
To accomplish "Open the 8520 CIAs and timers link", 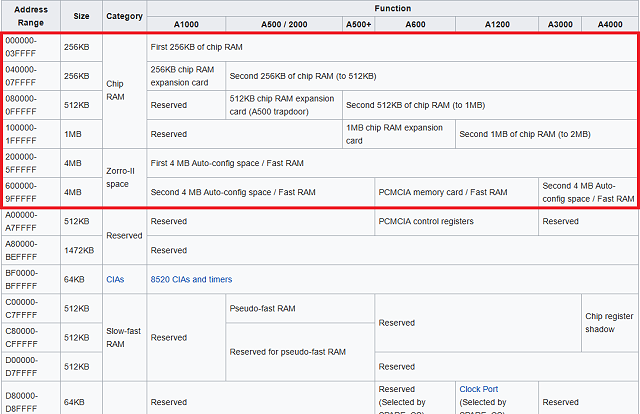I will (191, 279).
